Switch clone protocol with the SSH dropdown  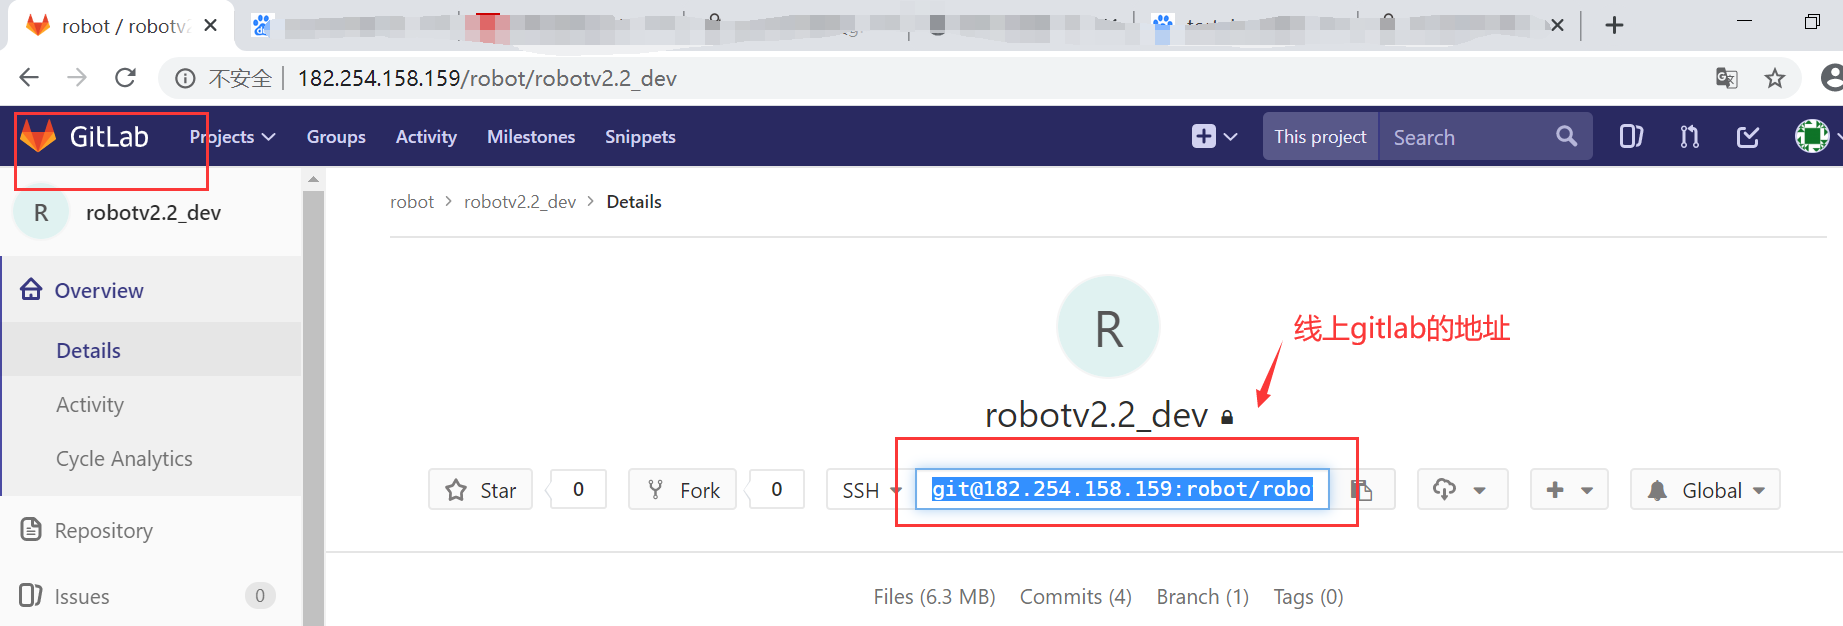point(870,490)
